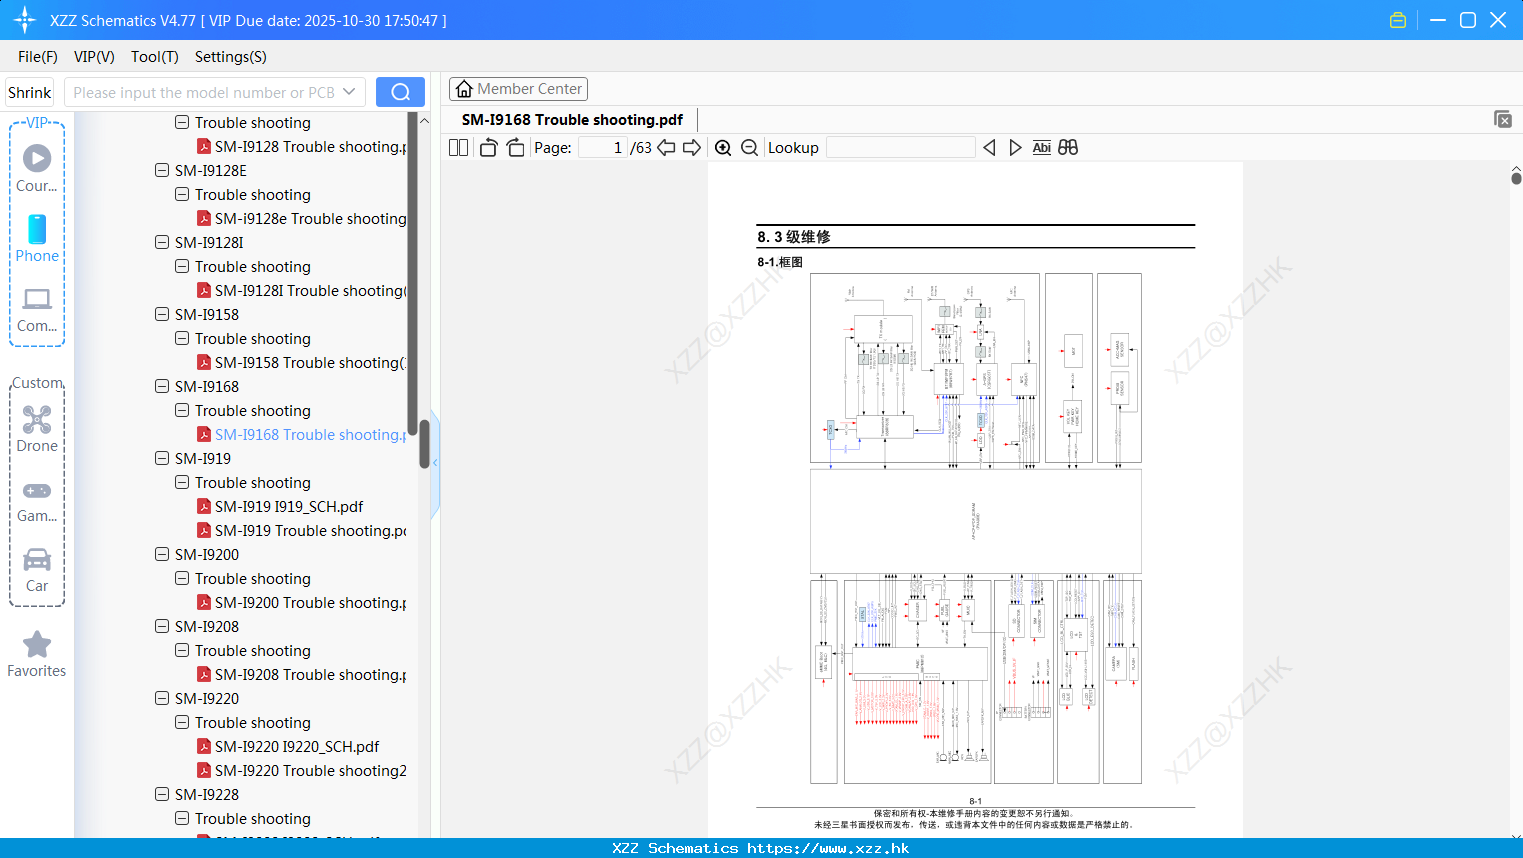The width and height of the screenshot is (1523, 858).
Task: Select Computer category in sidebar
Action: pyautogui.click(x=37, y=310)
